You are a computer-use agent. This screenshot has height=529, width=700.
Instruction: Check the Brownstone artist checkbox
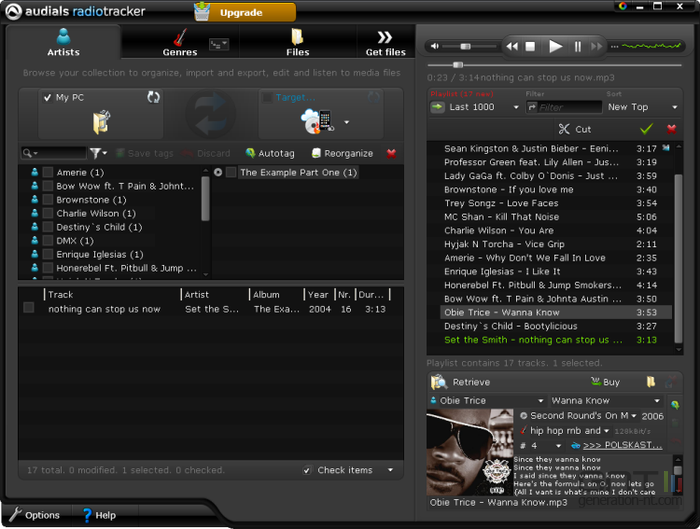pyautogui.click(x=48, y=200)
